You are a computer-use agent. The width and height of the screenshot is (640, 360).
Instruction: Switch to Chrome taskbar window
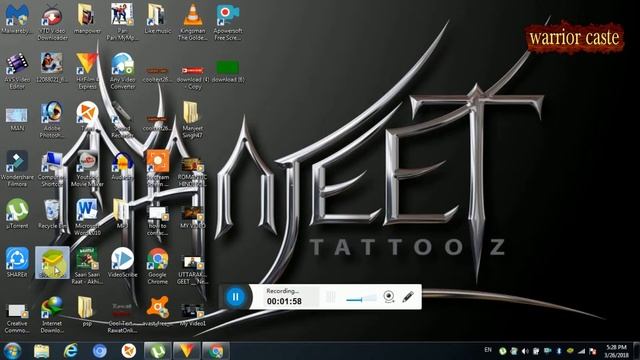point(216,351)
